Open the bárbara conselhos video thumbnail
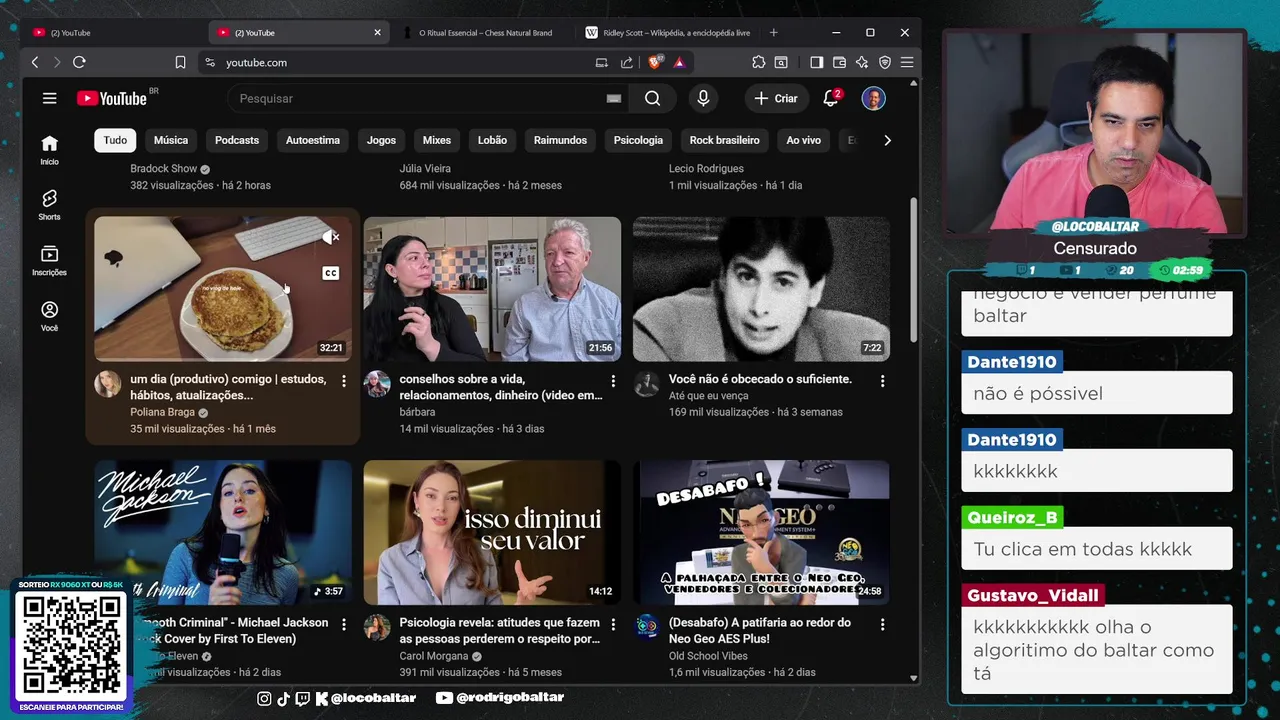 (492, 289)
